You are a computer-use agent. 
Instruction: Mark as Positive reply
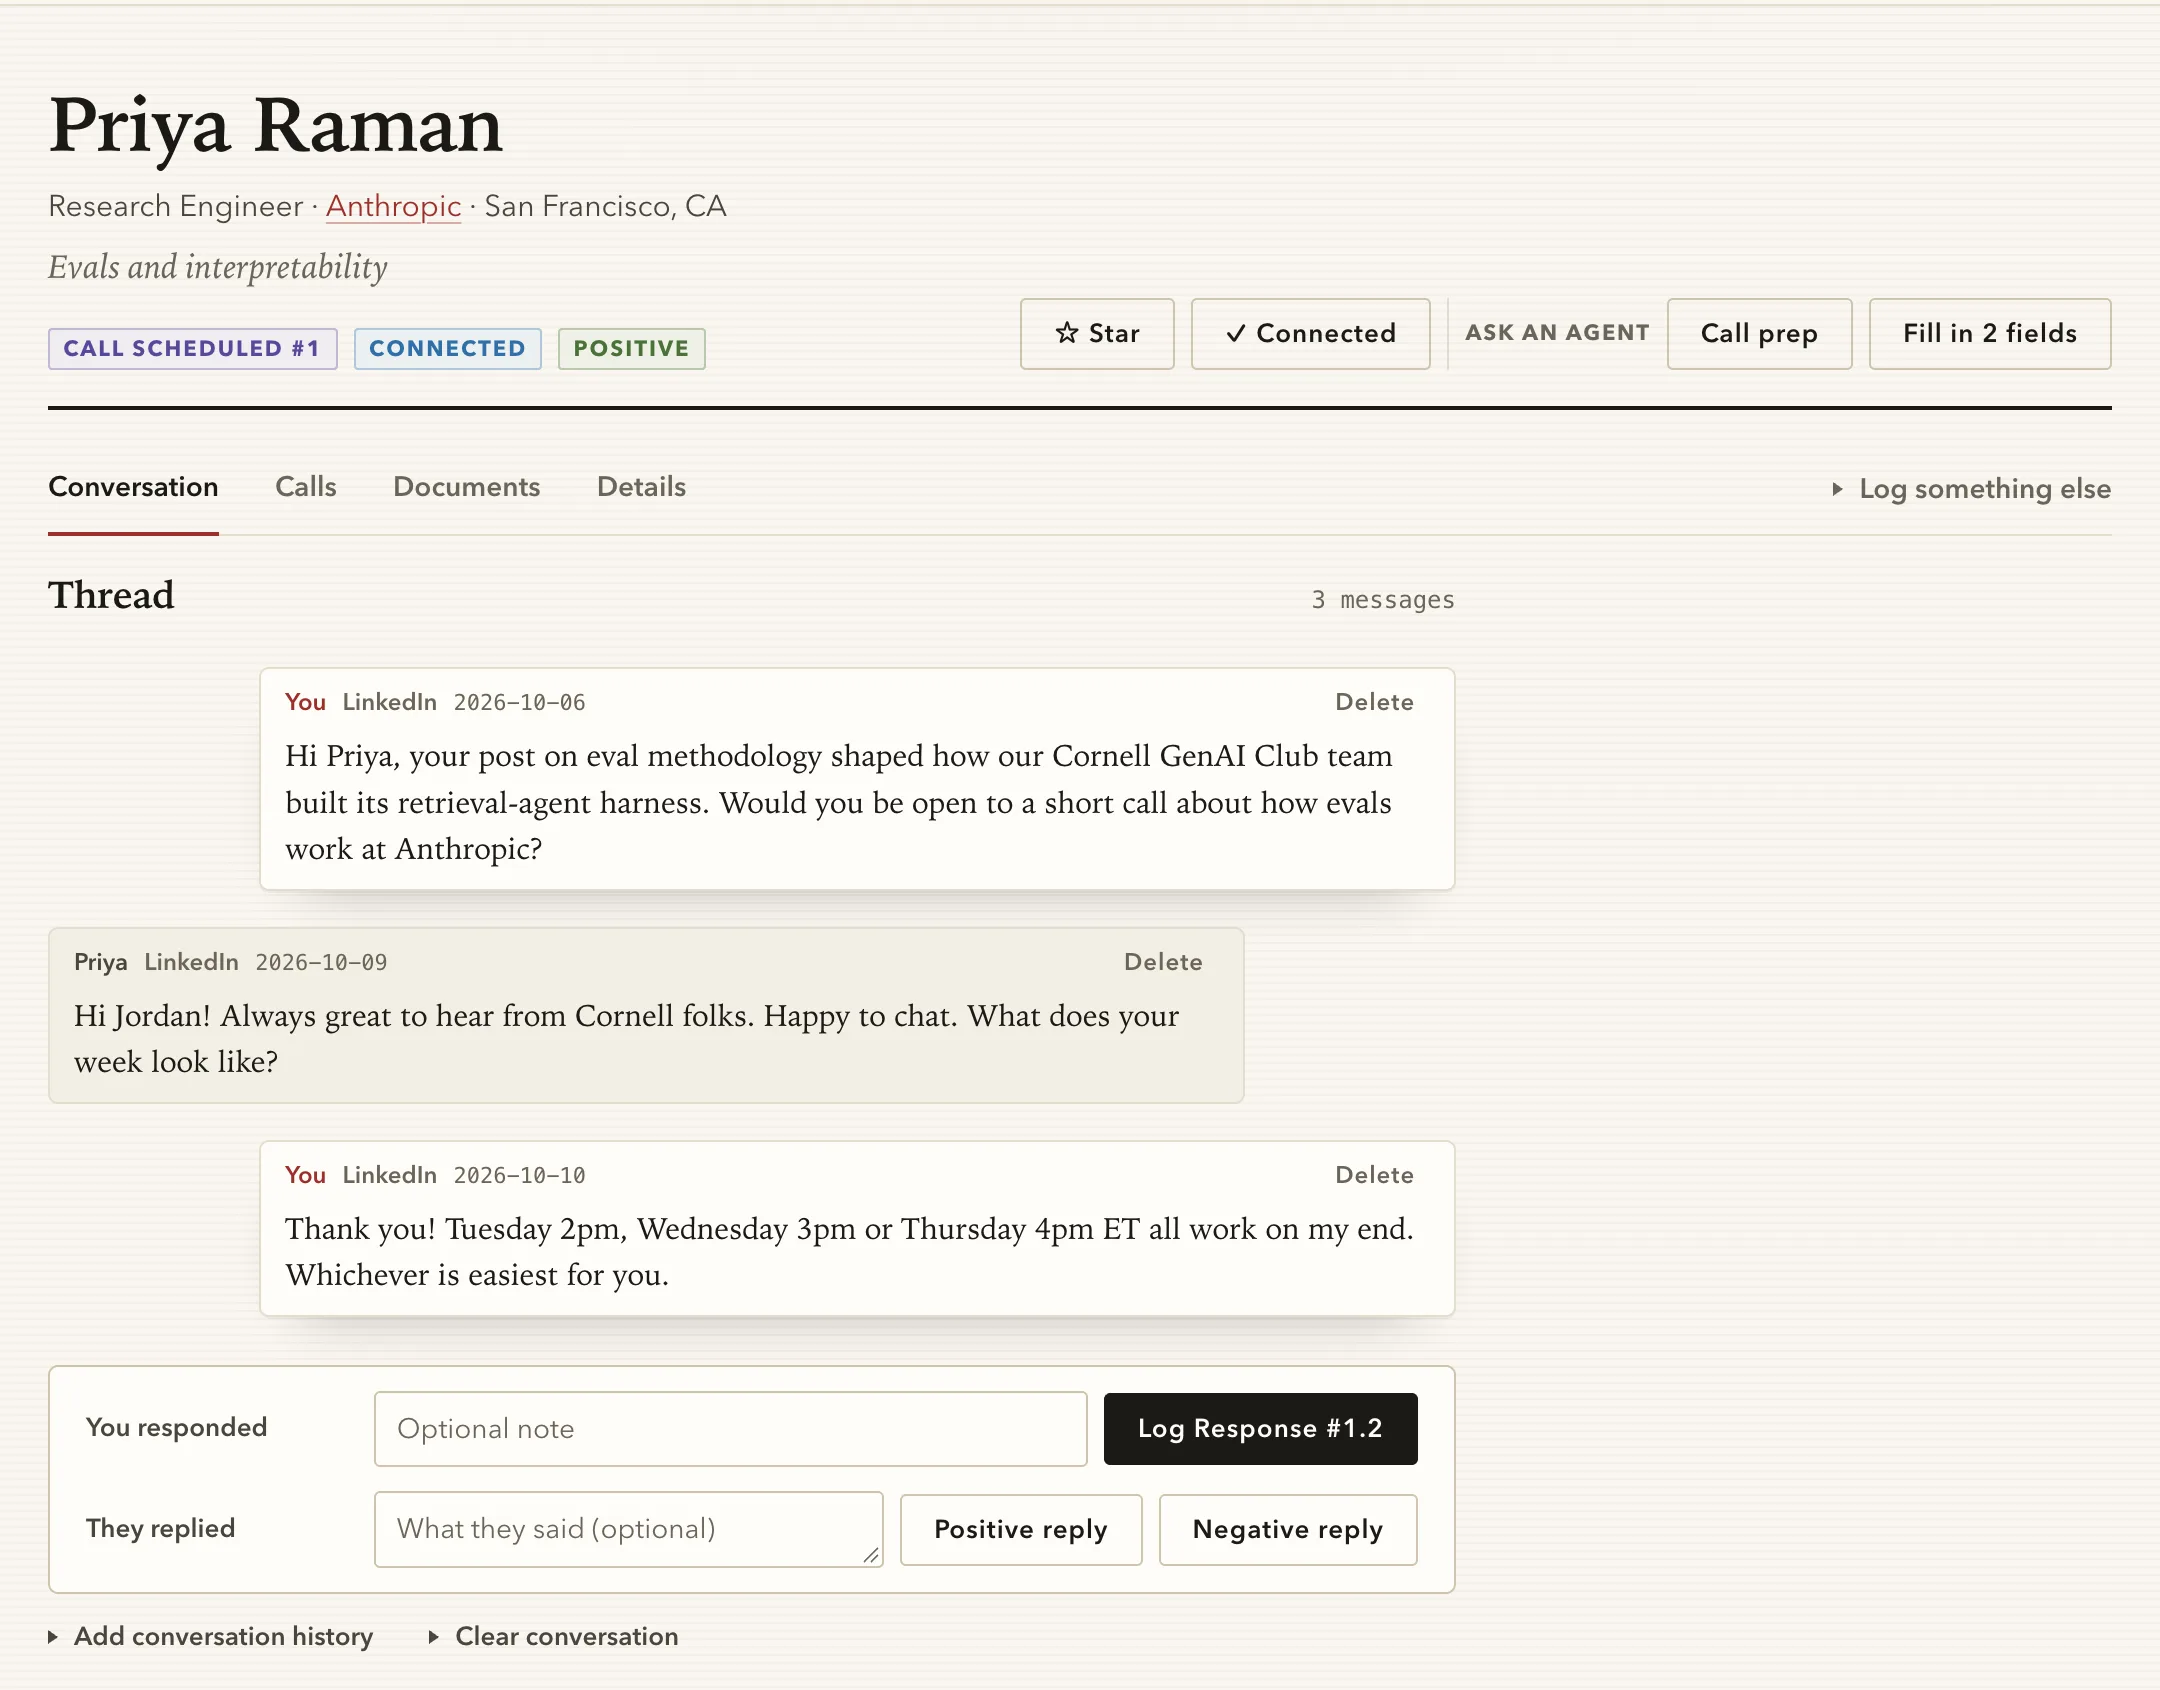pyautogui.click(x=1020, y=1529)
